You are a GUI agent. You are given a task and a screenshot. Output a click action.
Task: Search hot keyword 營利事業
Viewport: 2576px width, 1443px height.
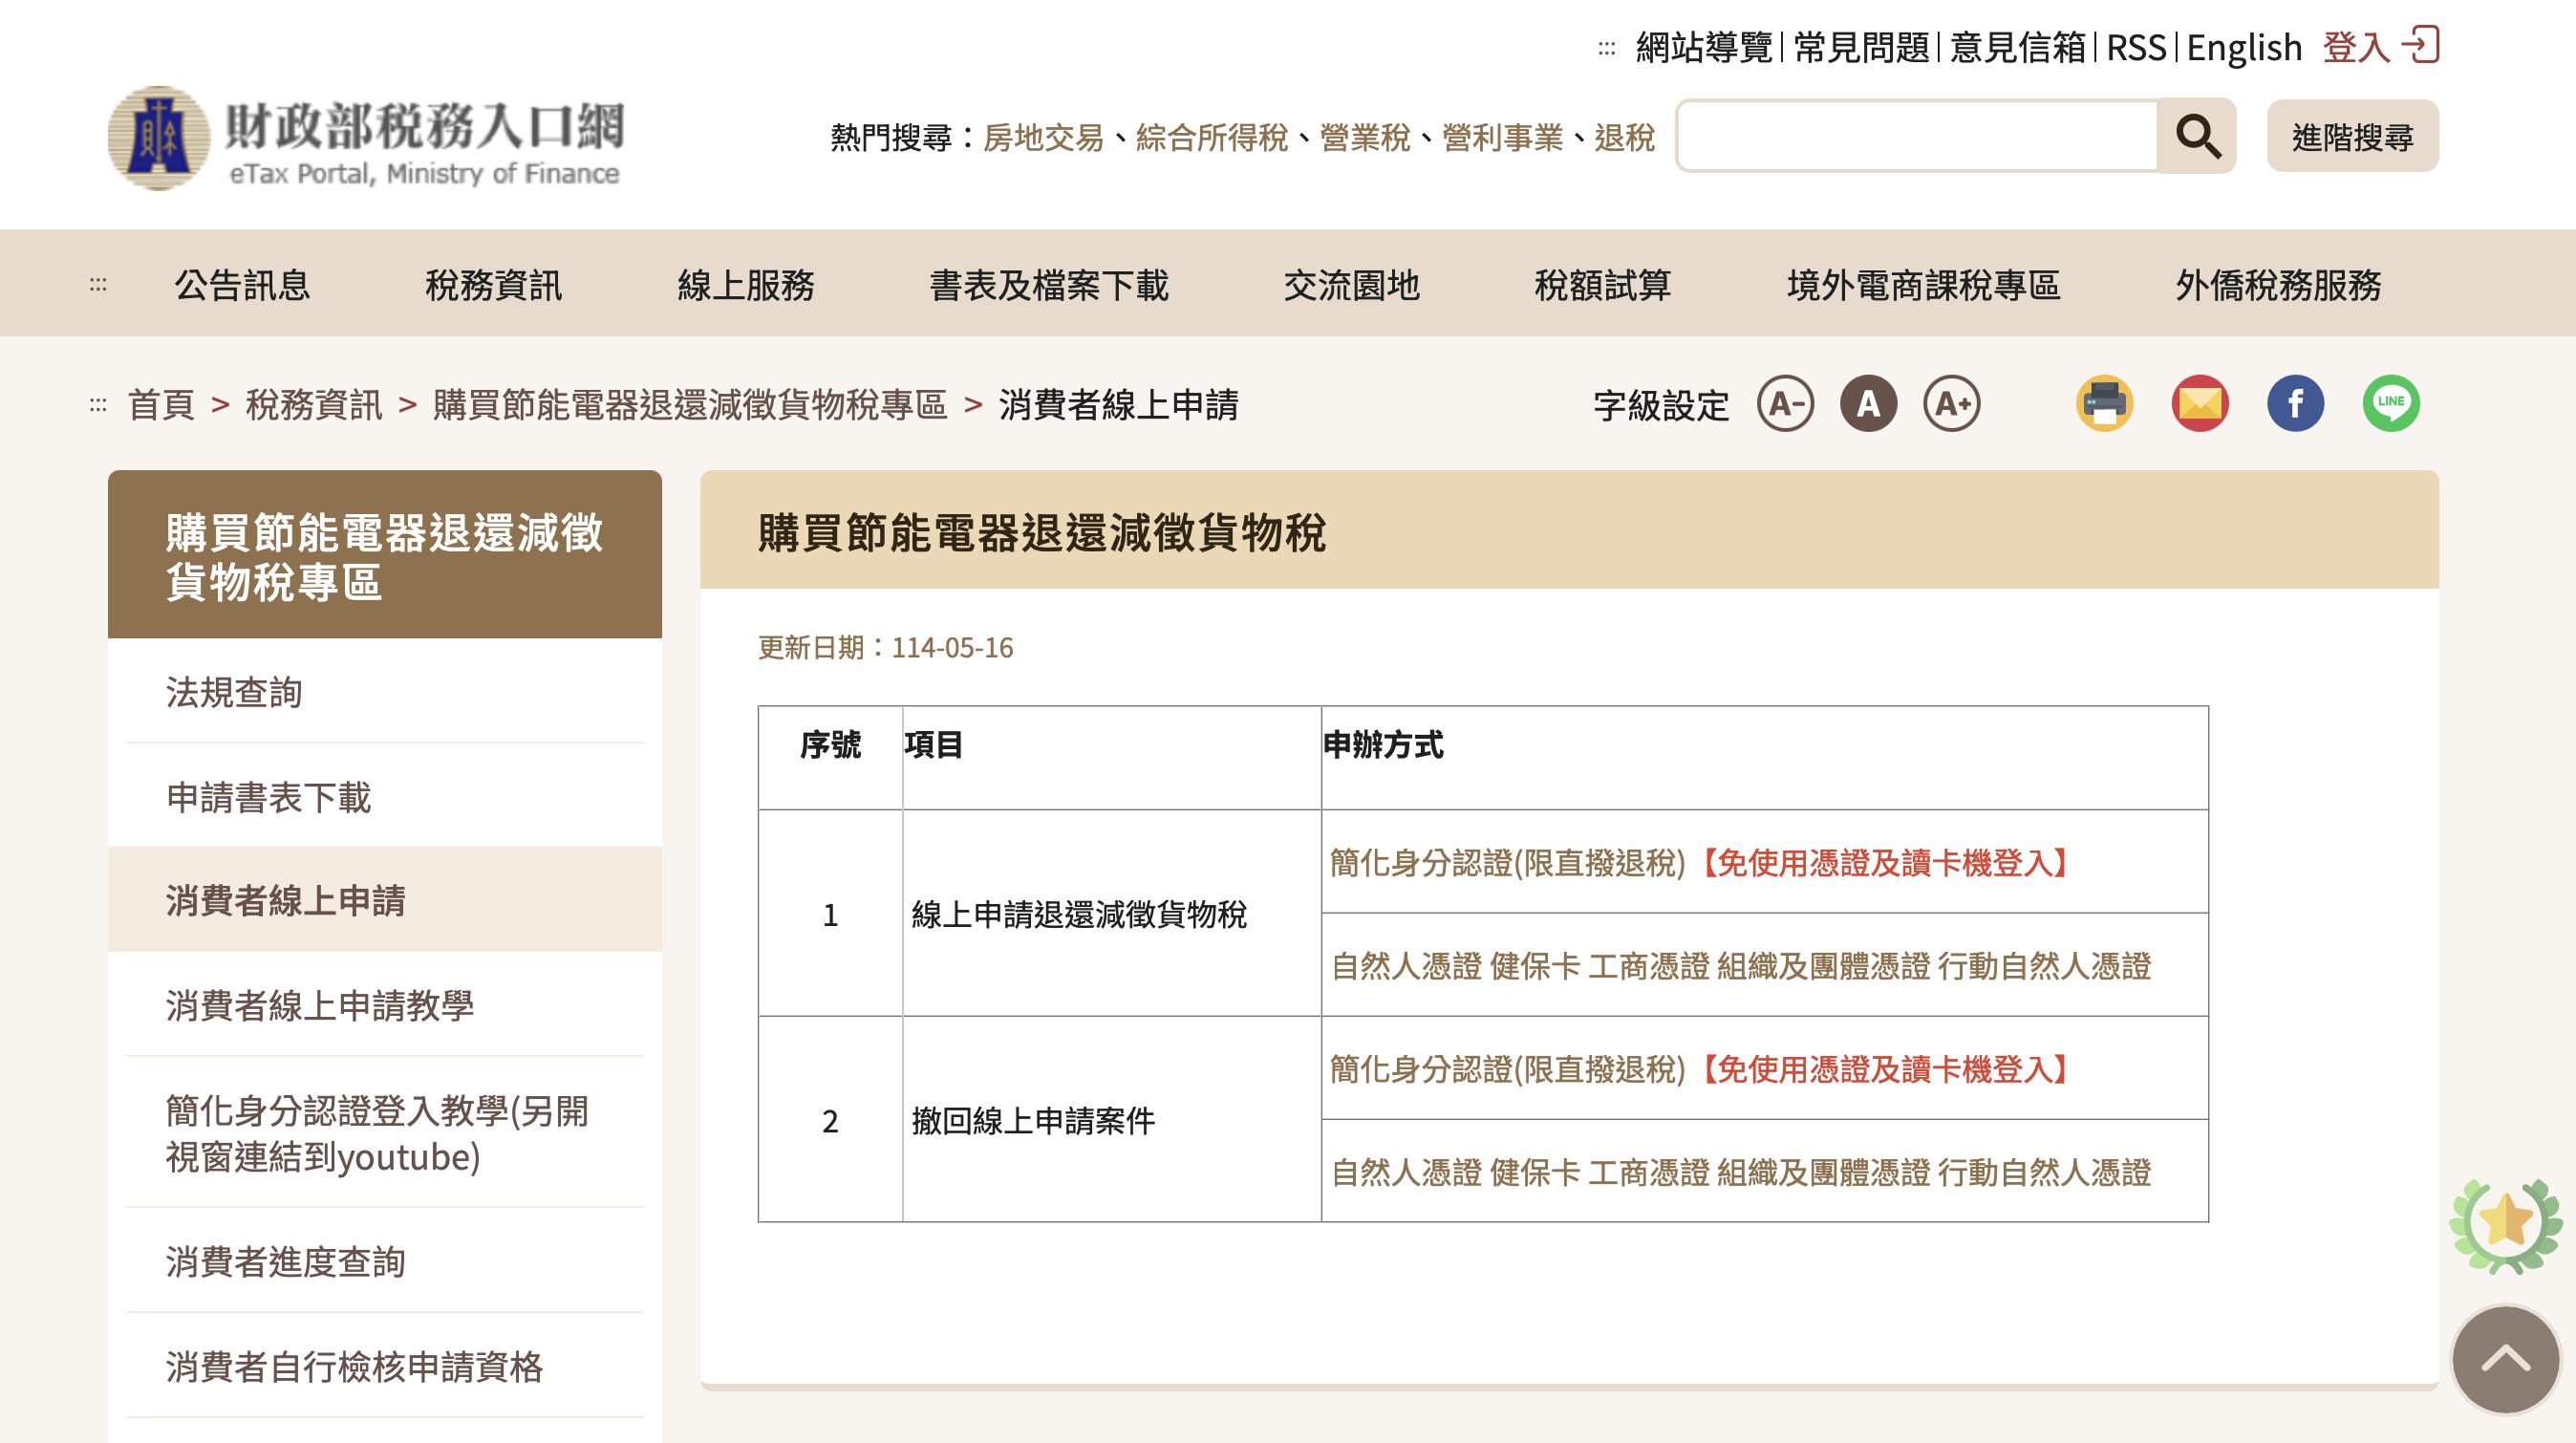tap(1502, 137)
